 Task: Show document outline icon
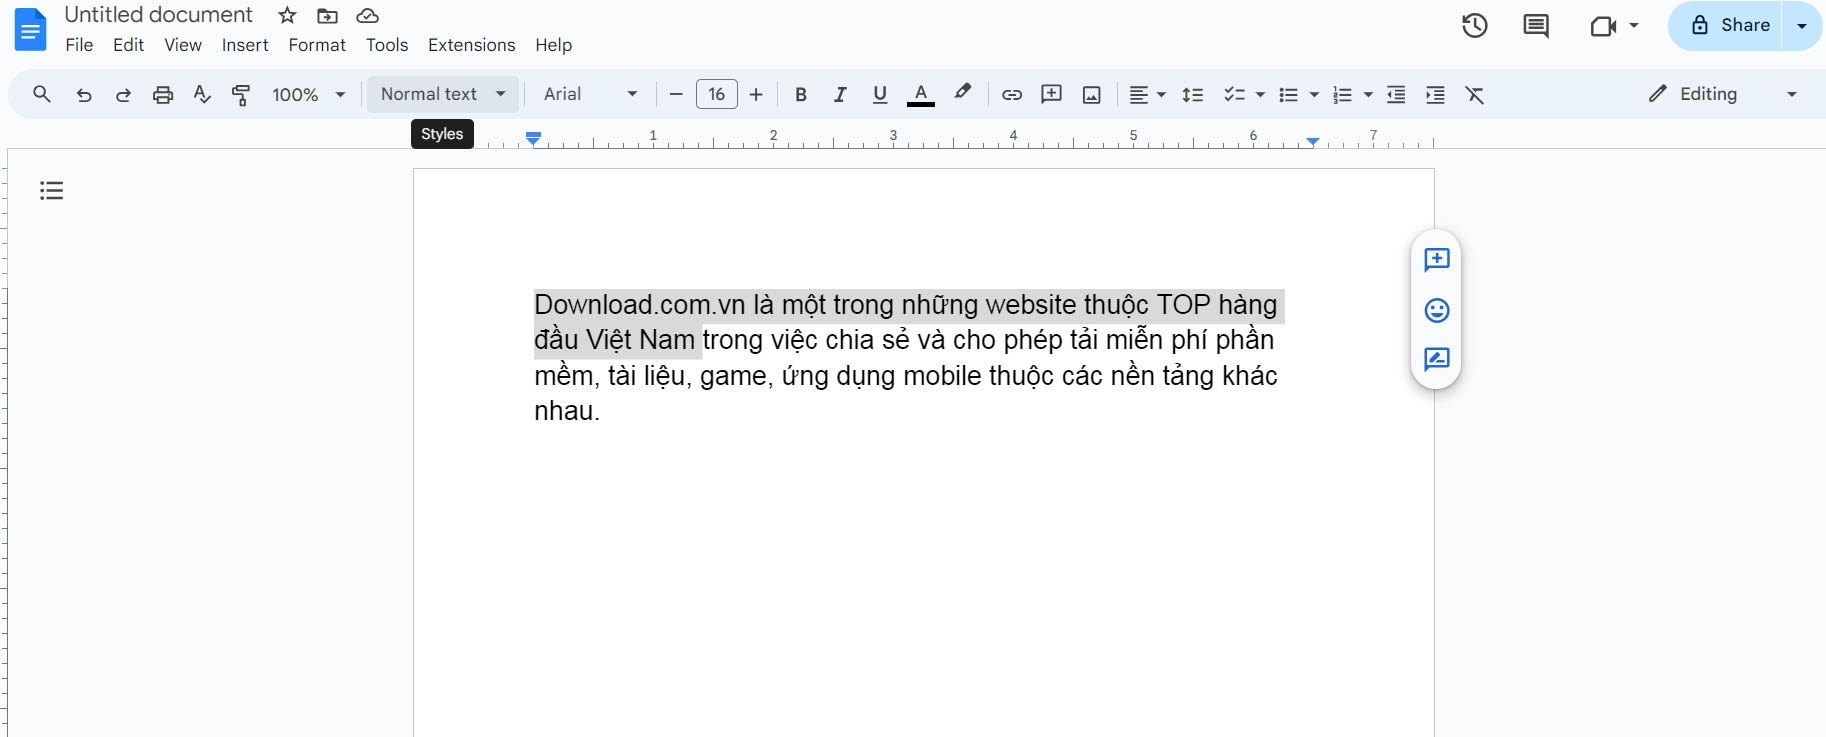(x=52, y=190)
